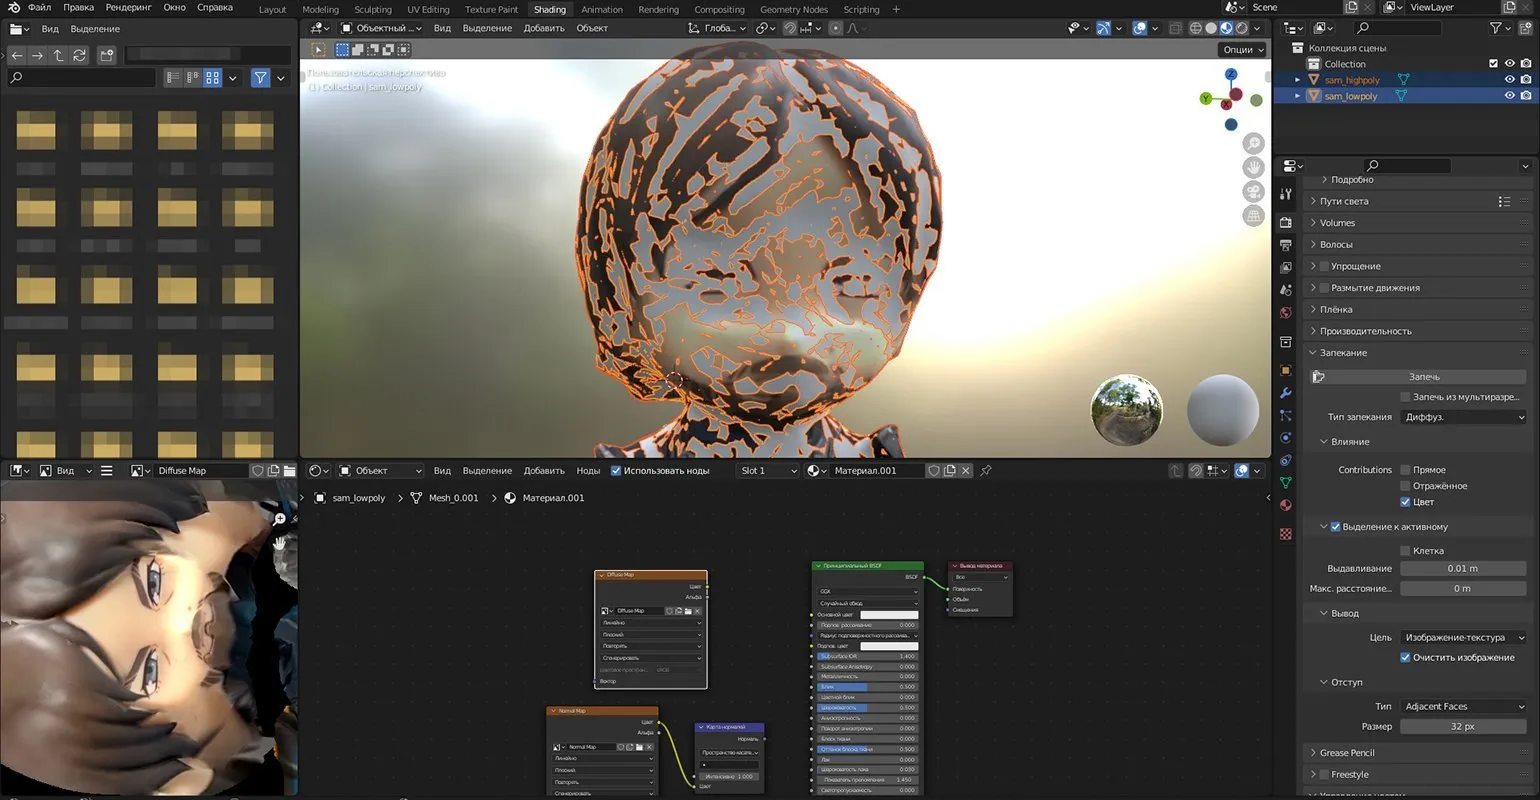
Task: Click the Выдавливание value field
Action: pyautogui.click(x=1462, y=569)
